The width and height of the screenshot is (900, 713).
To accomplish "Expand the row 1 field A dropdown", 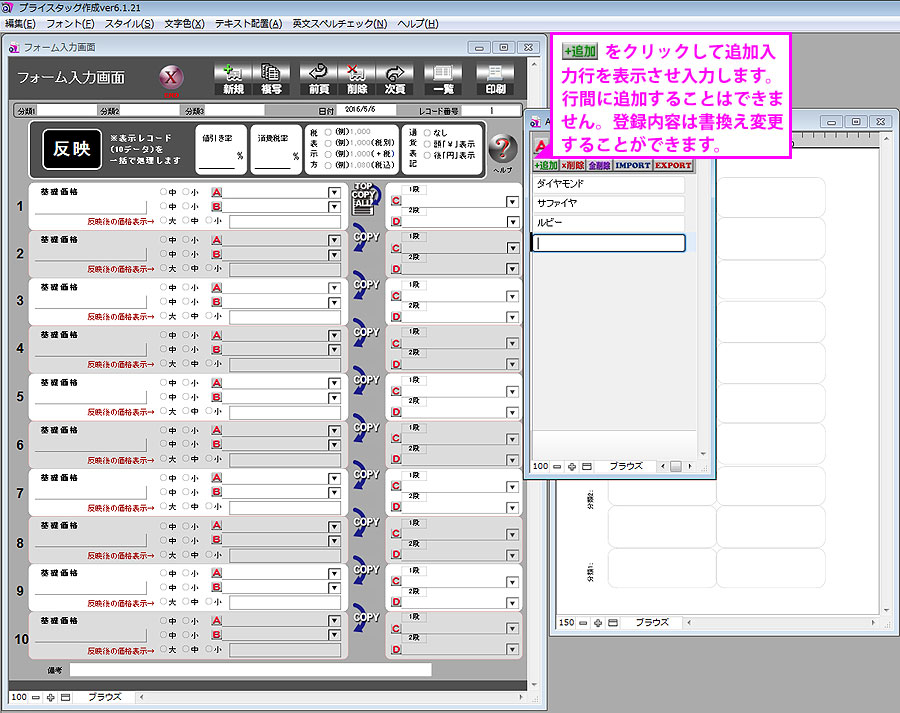I will 334,192.
